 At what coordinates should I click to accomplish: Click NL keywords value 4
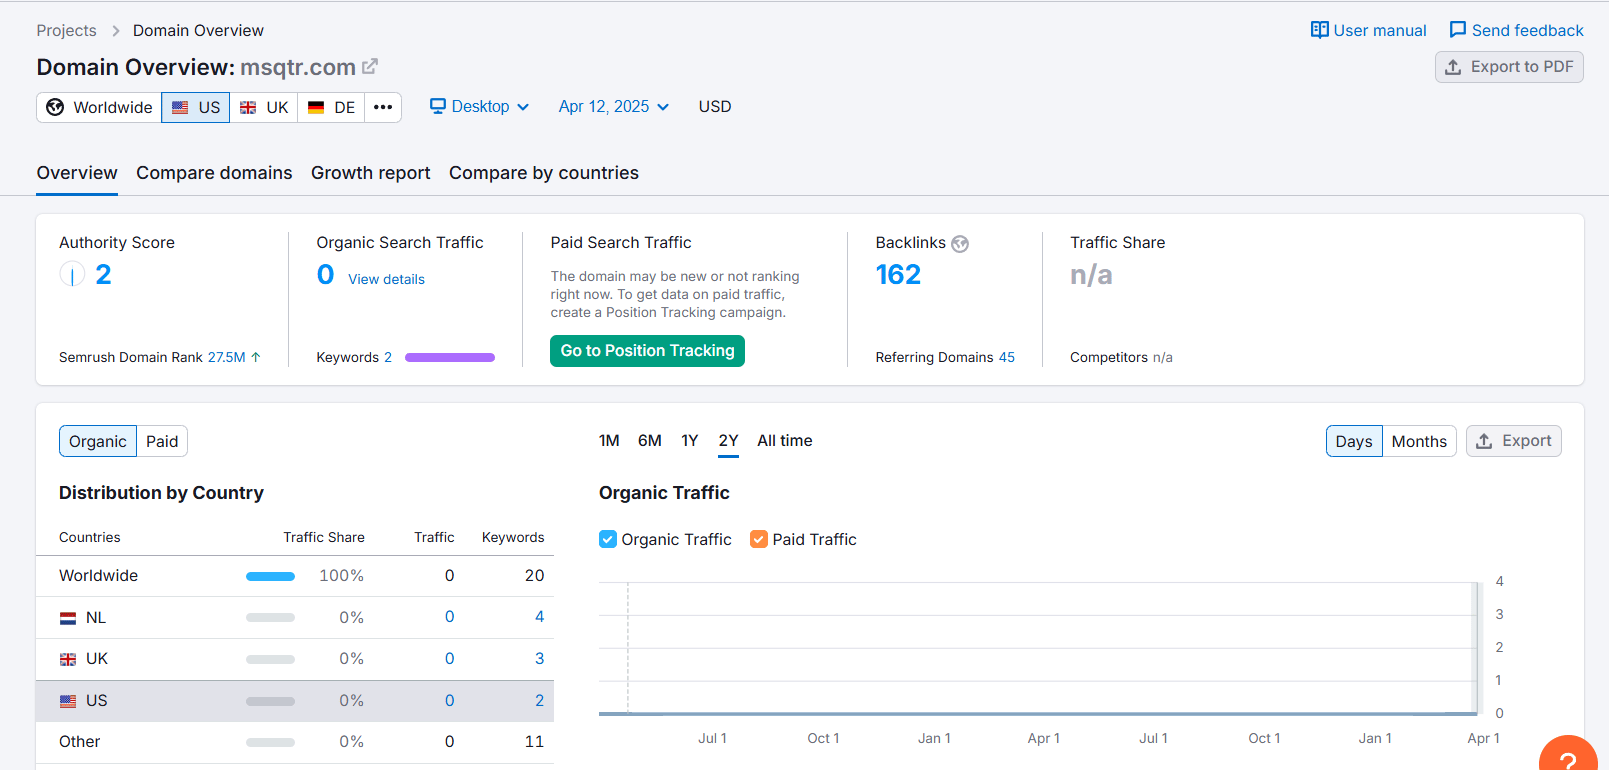[x=540, y=617]
